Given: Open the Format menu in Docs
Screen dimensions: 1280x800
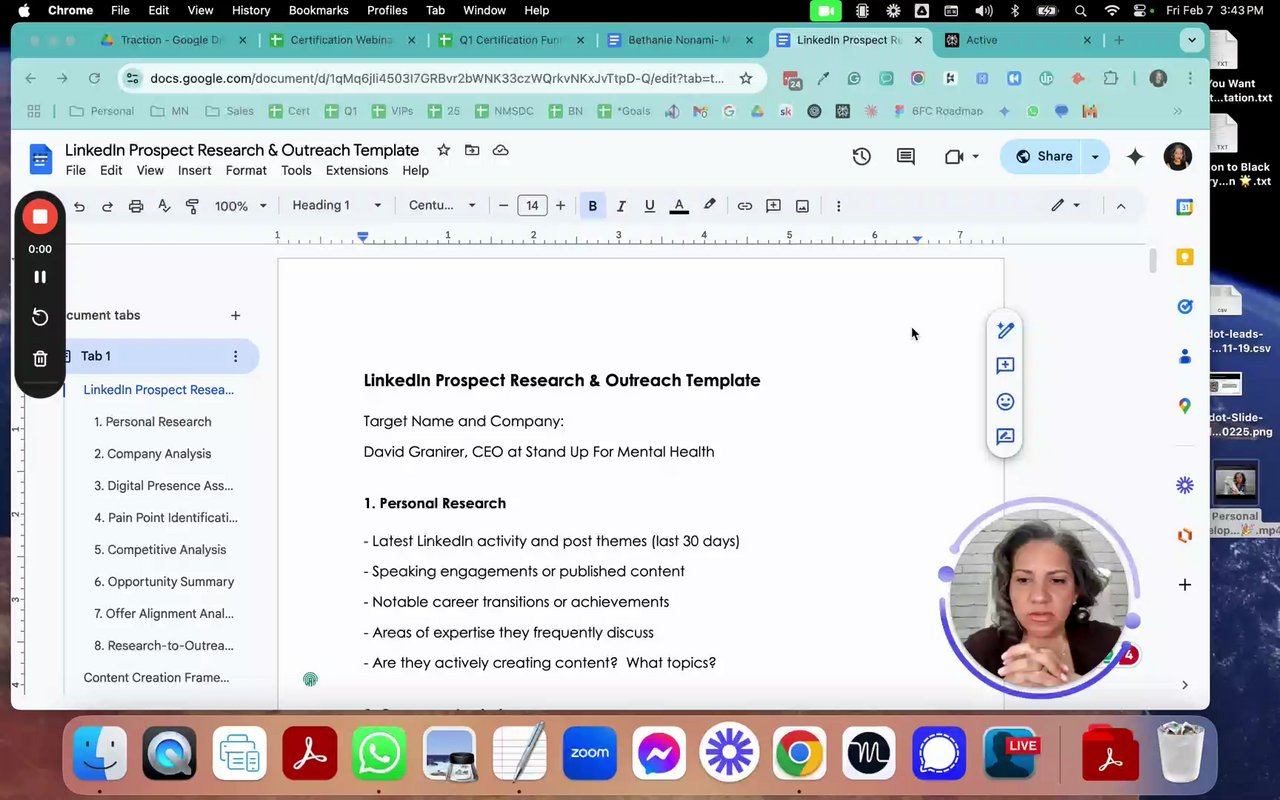Looking at the screenshot, I should 246,170.
